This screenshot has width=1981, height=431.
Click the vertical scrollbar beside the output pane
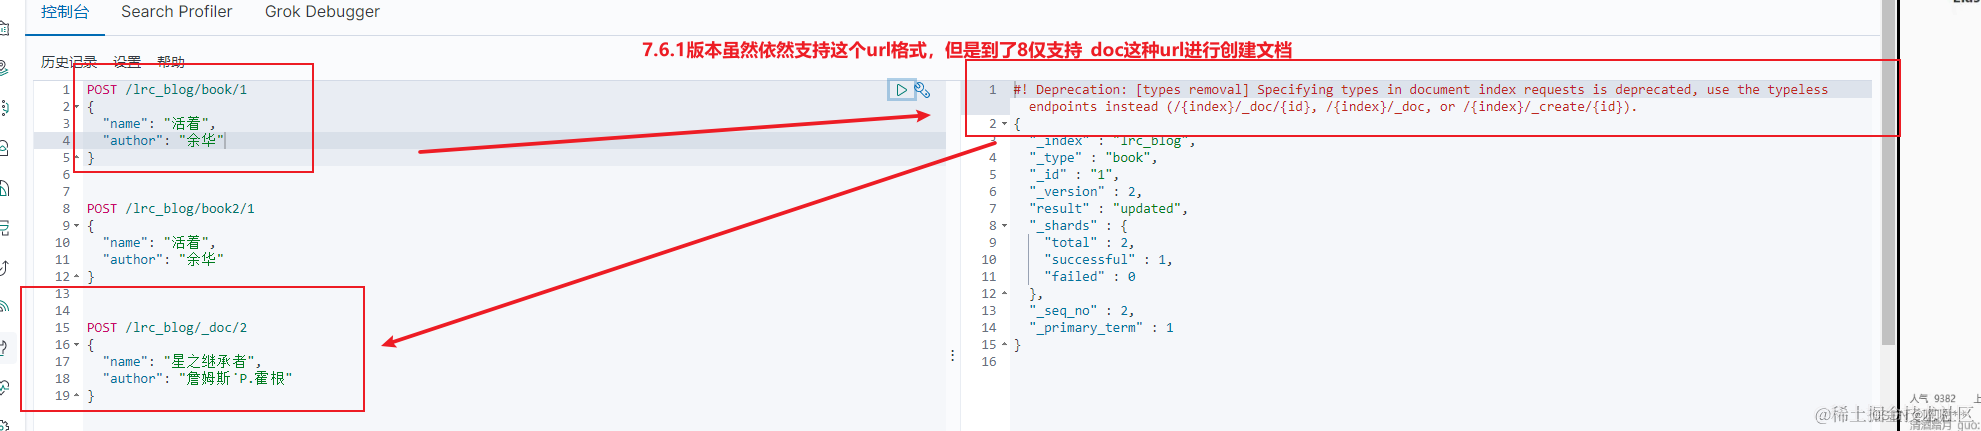coord(1888,172)
